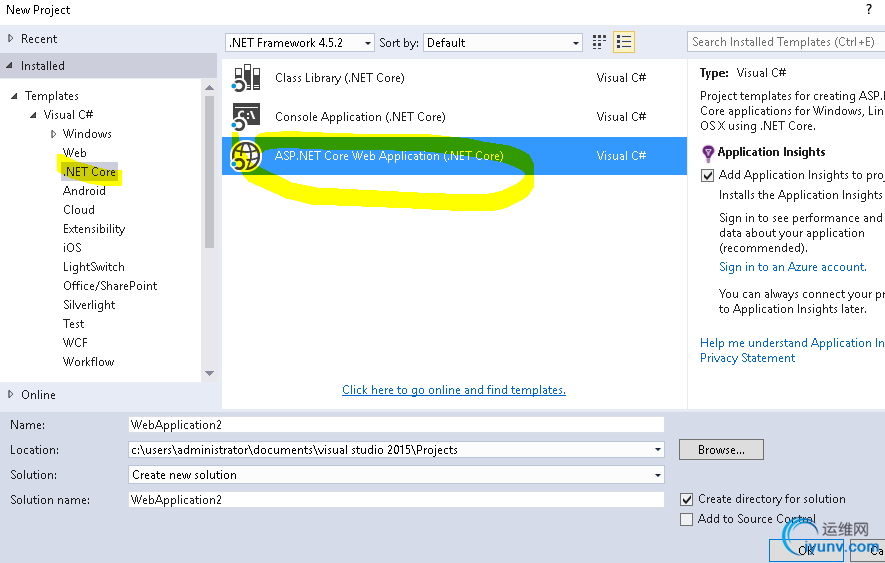Select the ASP.NET Core Web Application globe icon

click(x=246, y=156)
